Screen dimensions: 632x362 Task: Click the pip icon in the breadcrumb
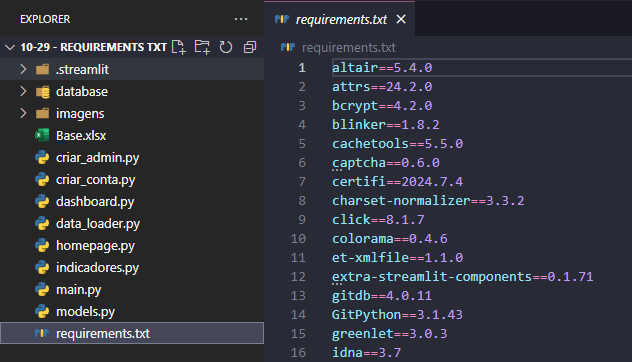point(288,47)
